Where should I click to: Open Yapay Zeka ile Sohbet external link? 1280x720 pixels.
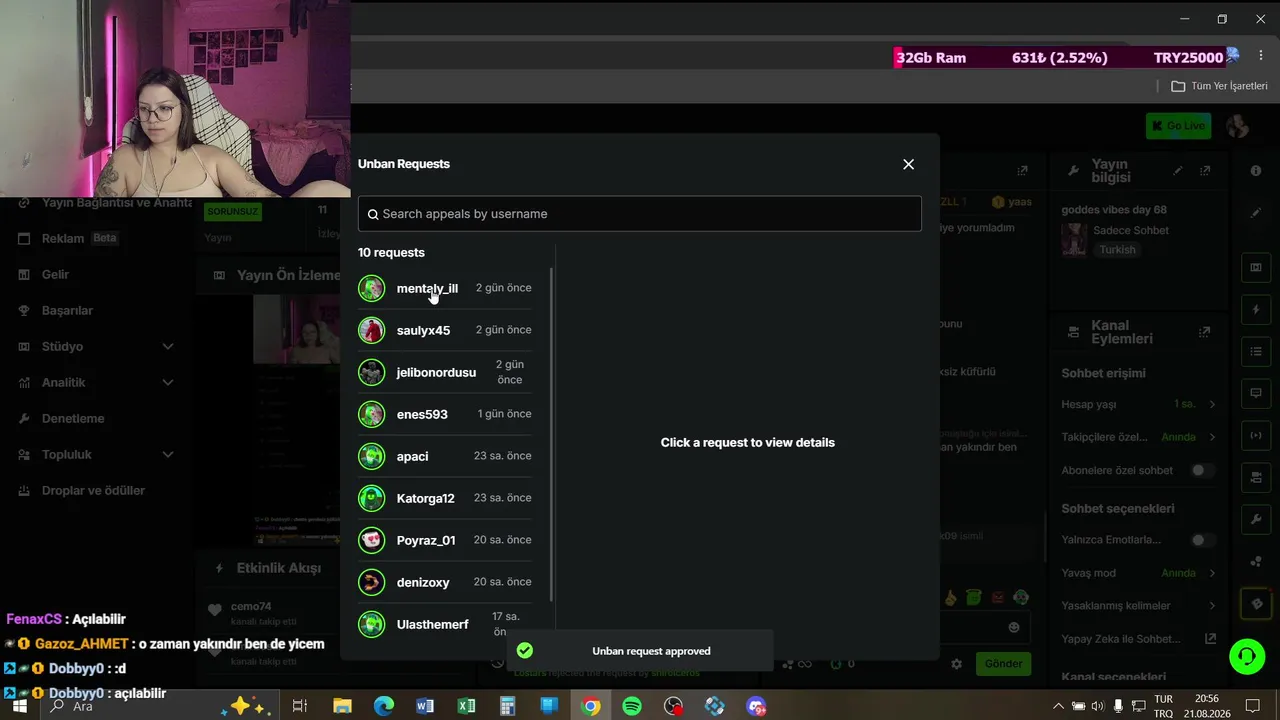(1210, 639)
